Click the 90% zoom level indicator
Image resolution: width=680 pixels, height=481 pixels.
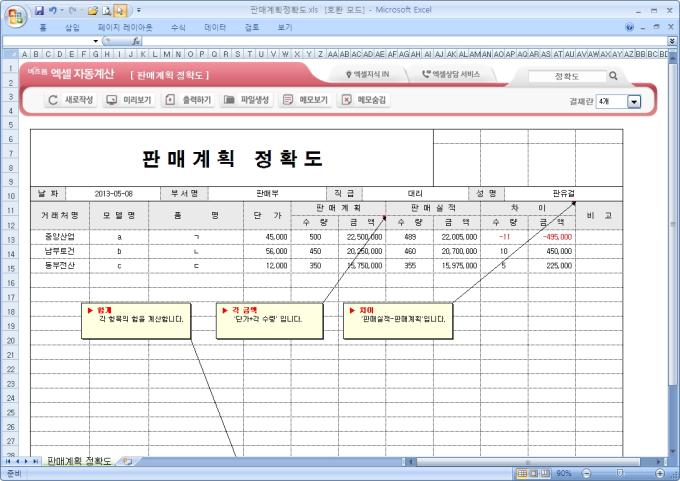click(x=564, y=473)
